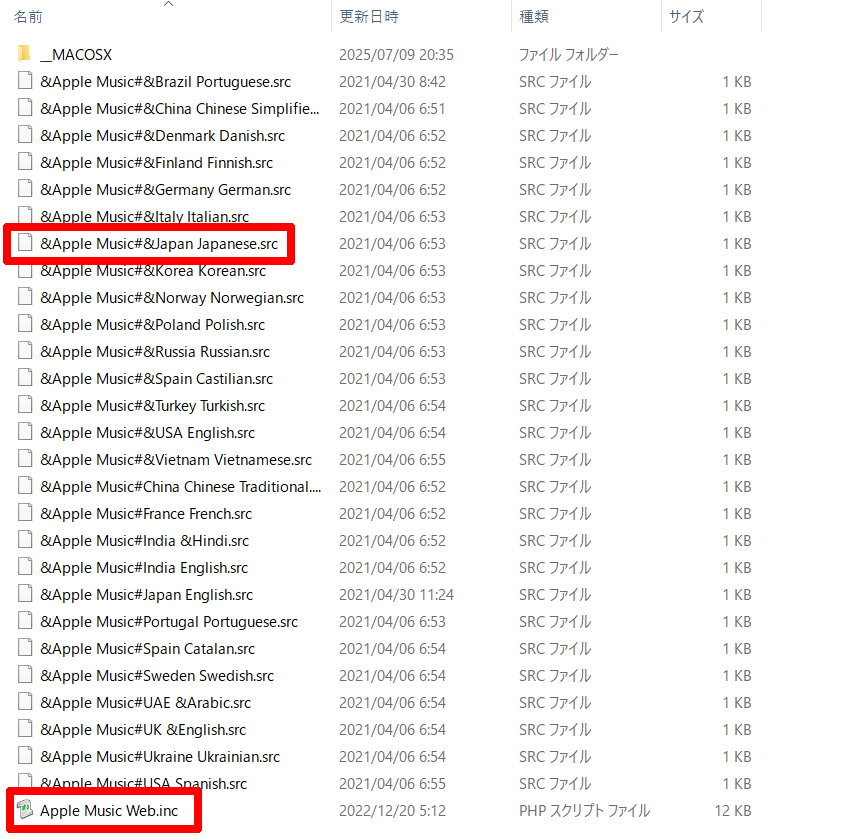Click the Turkey Turkish.src file icon
Screen dimensions: 847x840
click(25, 405)
